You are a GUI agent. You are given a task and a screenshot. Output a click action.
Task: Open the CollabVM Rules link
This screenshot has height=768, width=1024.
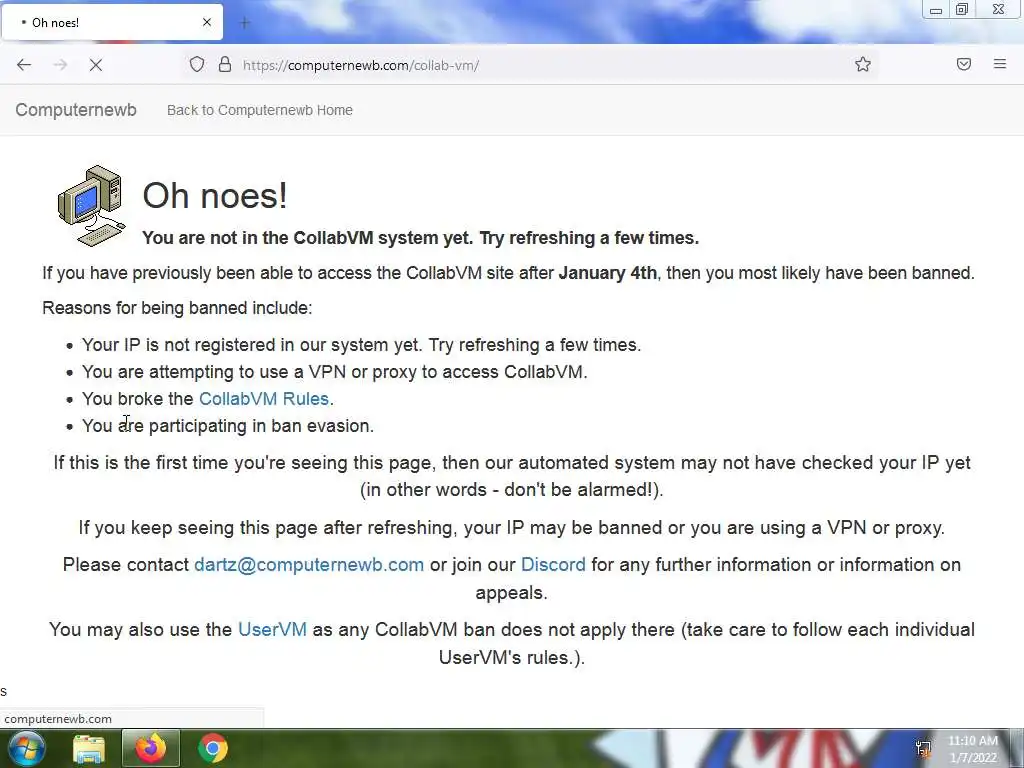[x=264, y=398]
